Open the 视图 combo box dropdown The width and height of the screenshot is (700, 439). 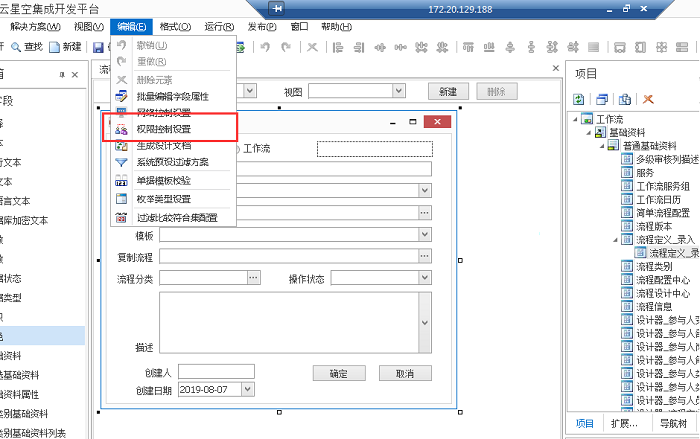(x=398, y=91)
